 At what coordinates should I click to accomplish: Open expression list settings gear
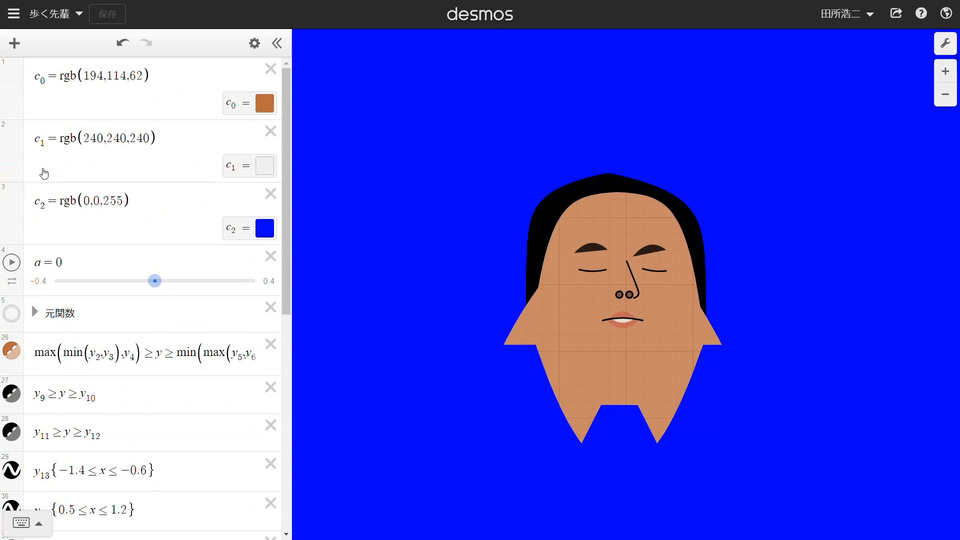tap(254, 43)
